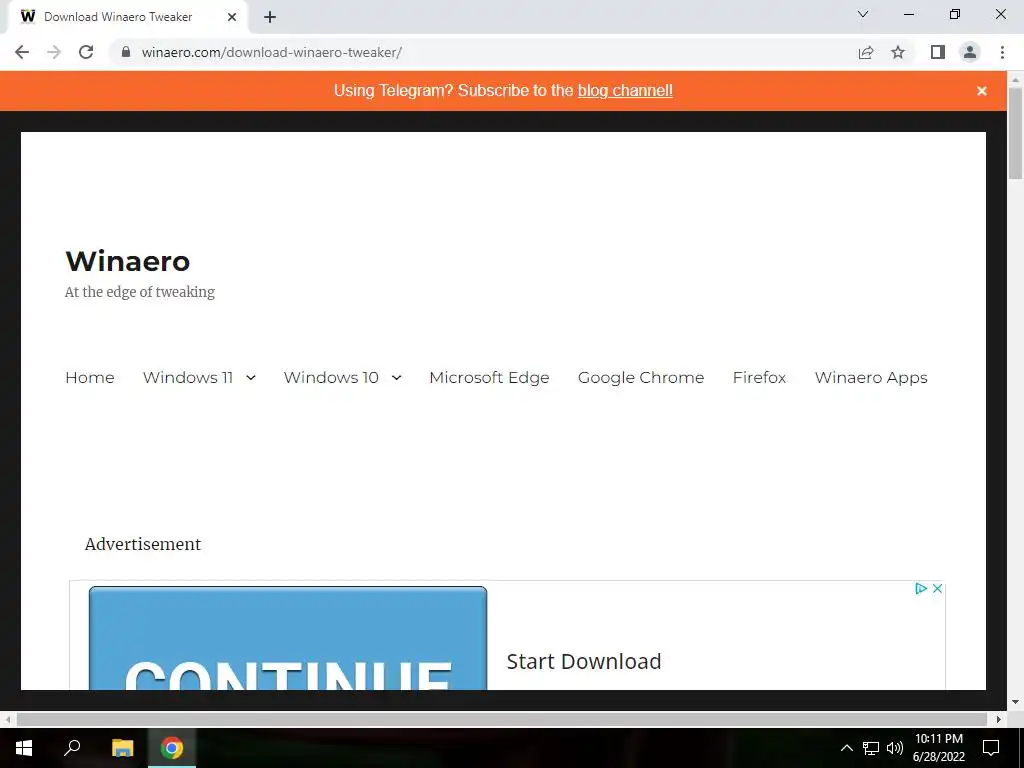Open the Windows 11 menu item
Viewport: 1024px width, 768px height.
click(188, 377)
